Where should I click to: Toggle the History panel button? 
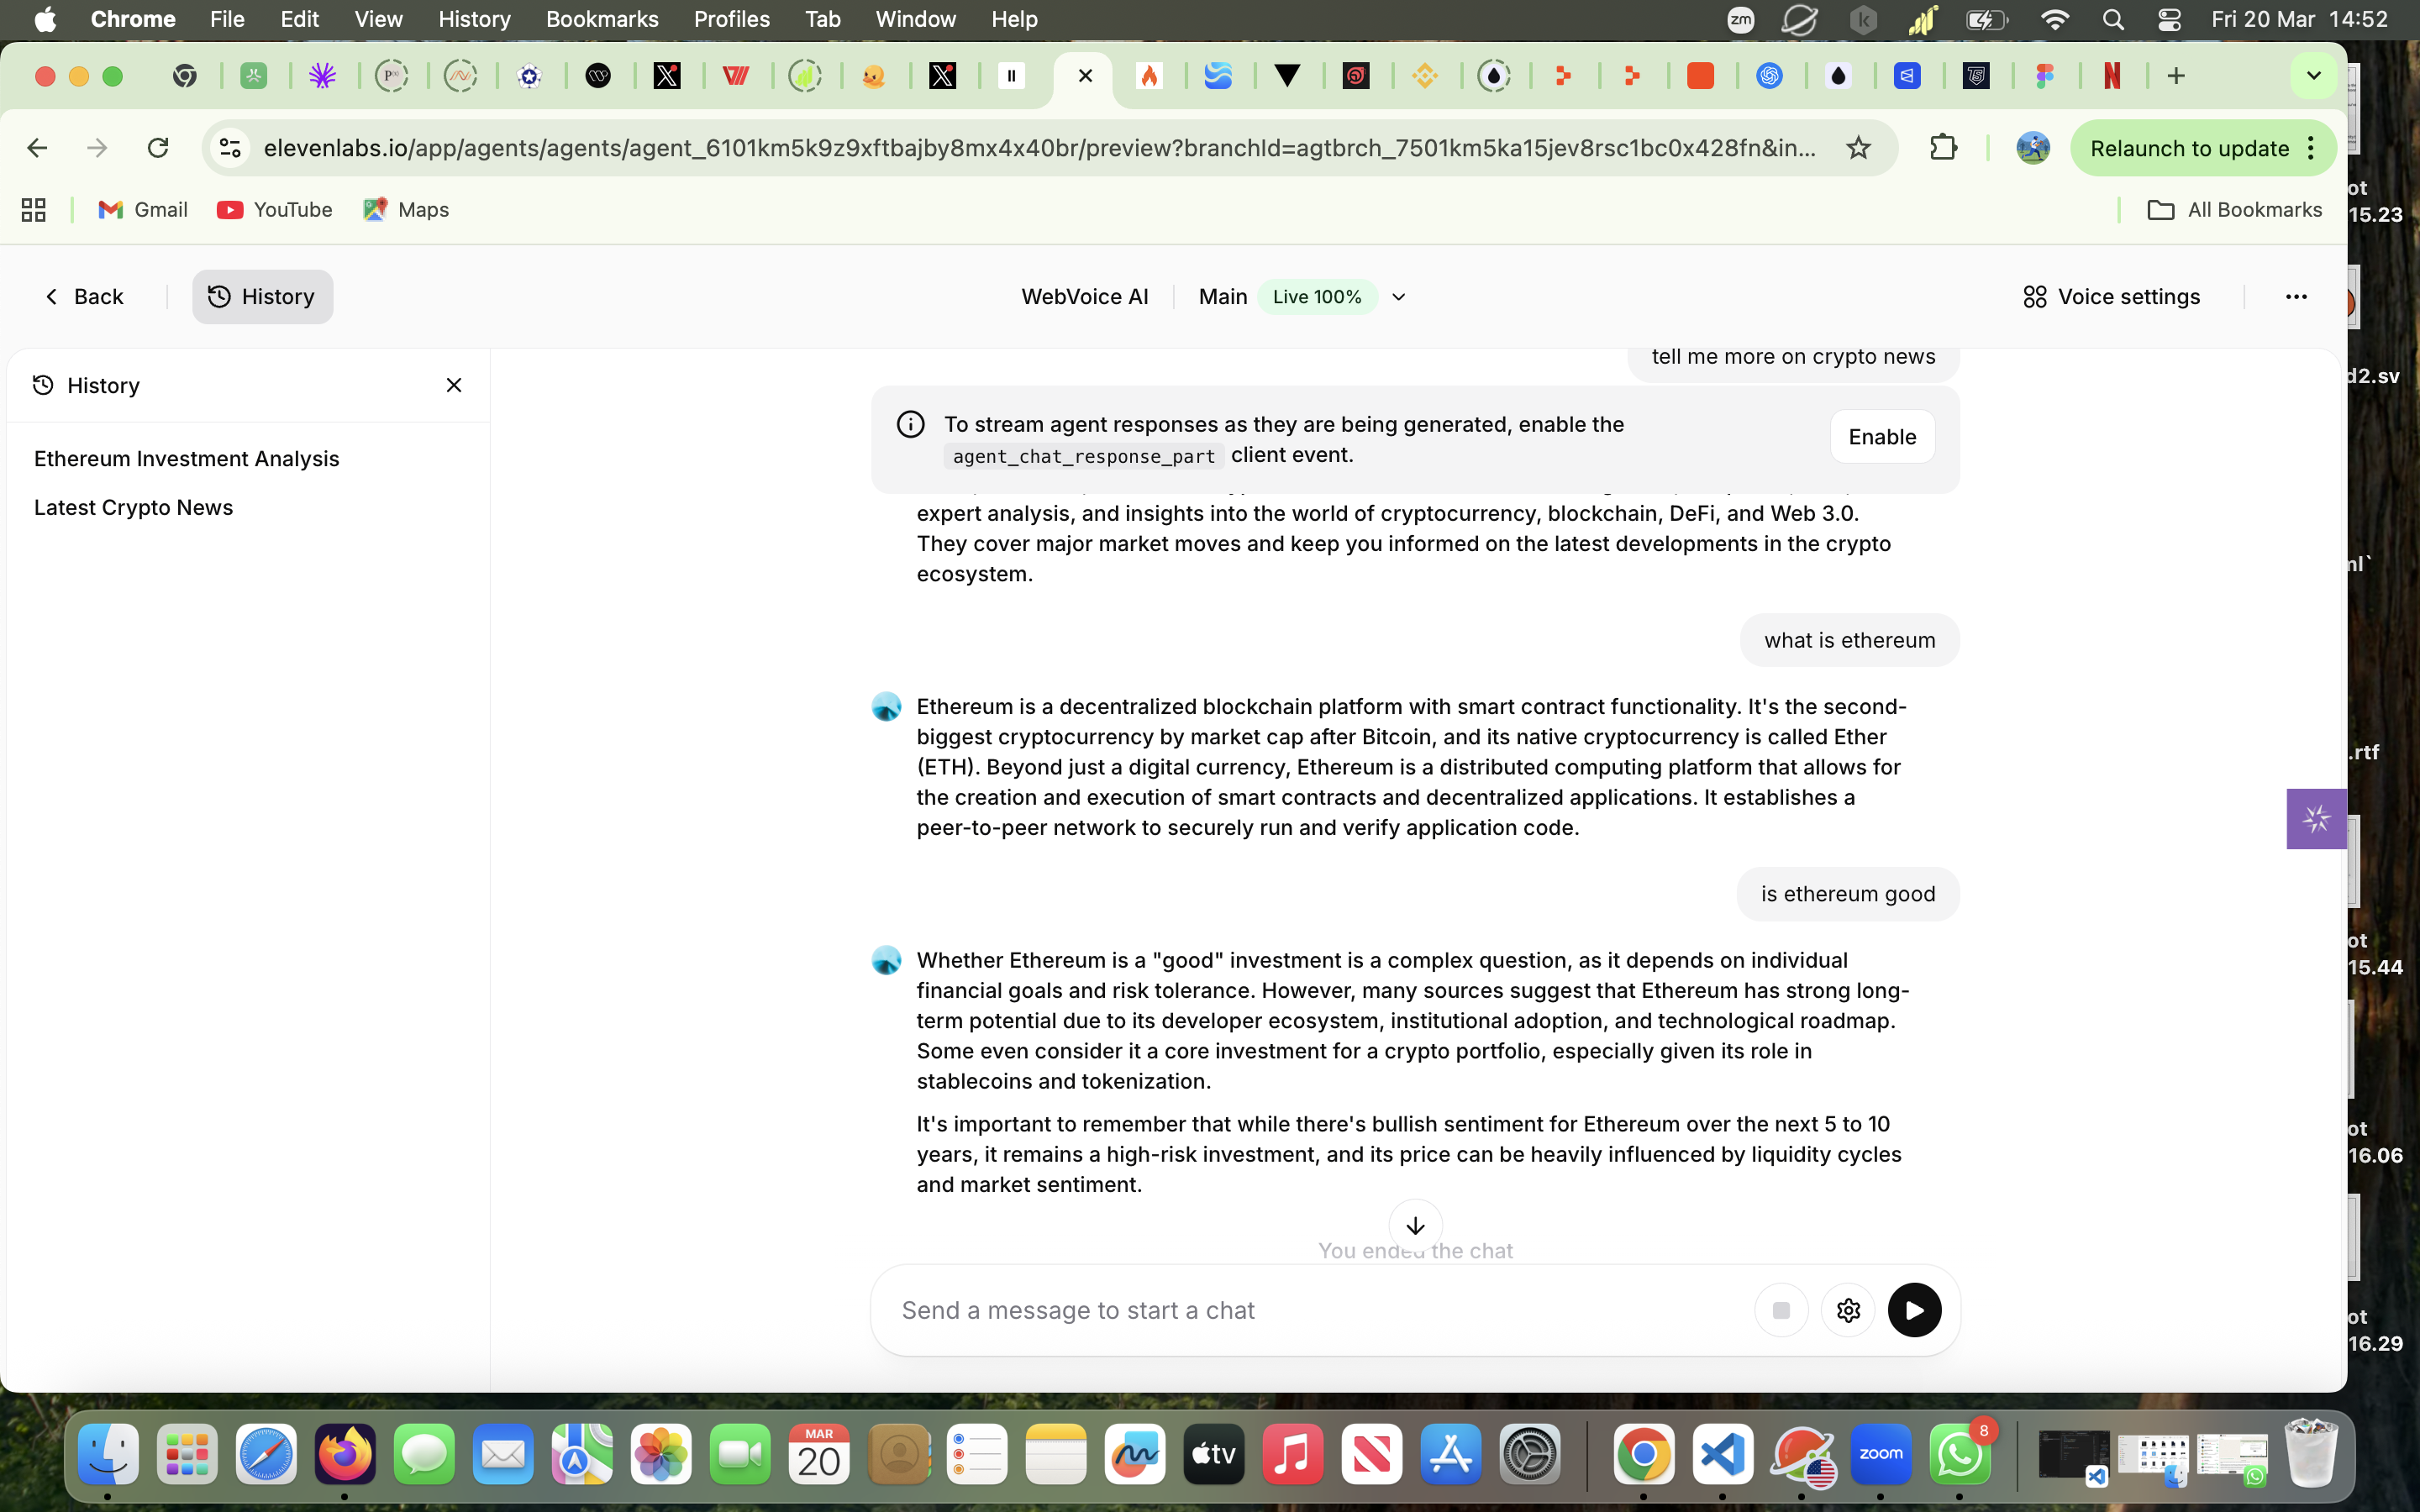262,297
